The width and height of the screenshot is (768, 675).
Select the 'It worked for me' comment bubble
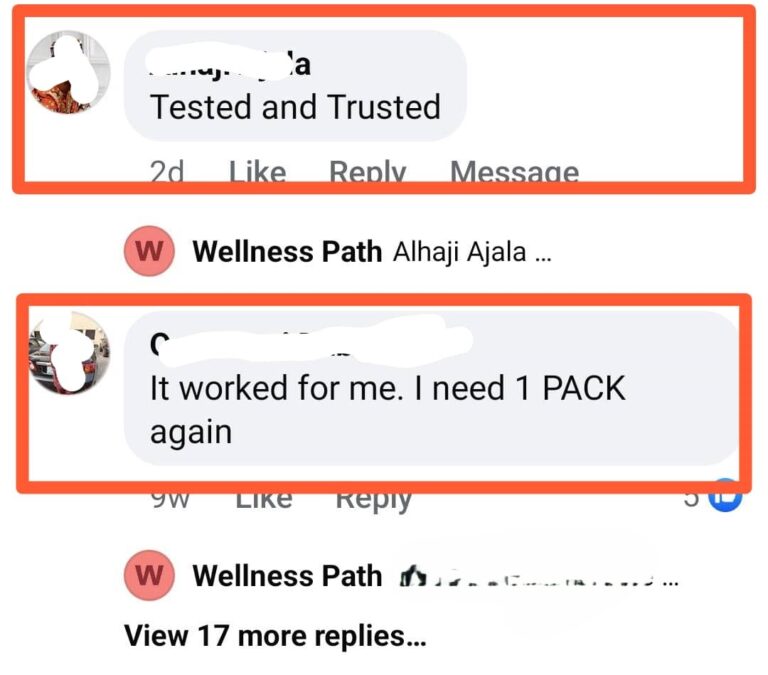pyautogui.click(x=431, y=388)
